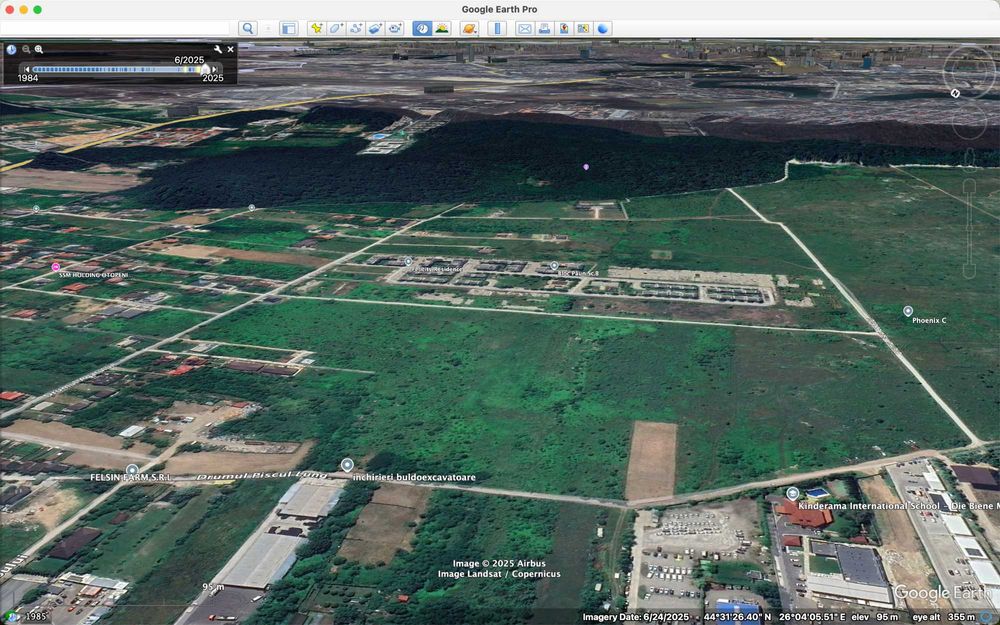Toggle historical imagery clock icon
This screenshot has height=625, width=1000.
[x=422, y=28]
